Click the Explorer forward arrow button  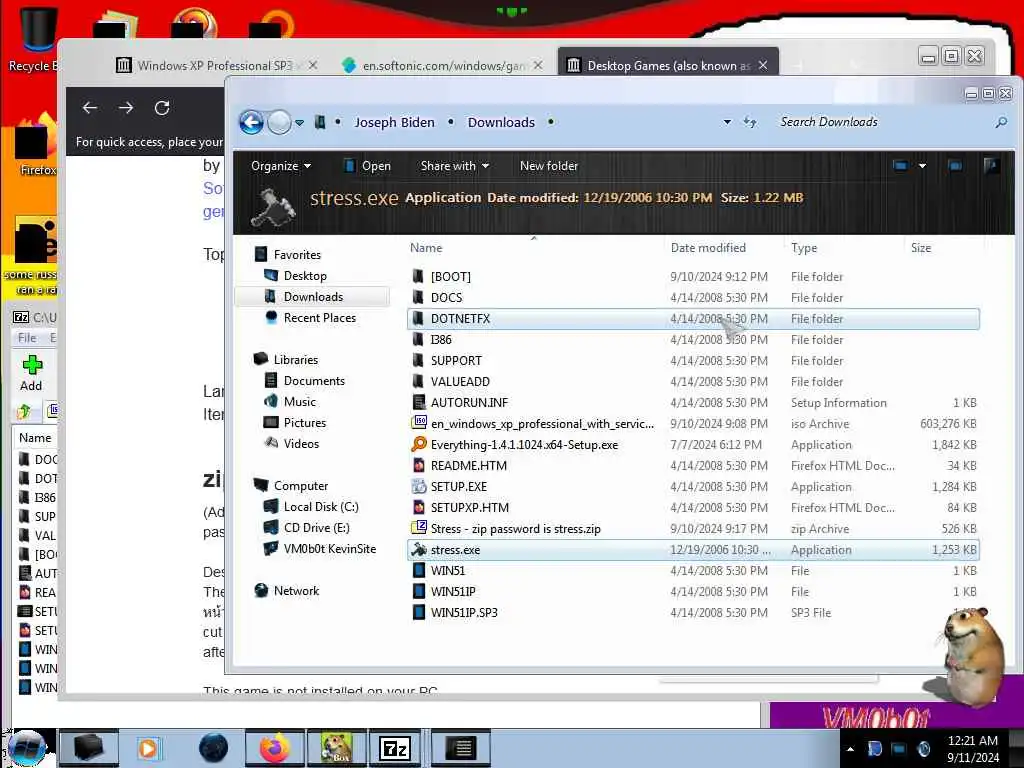pos(280,122)
